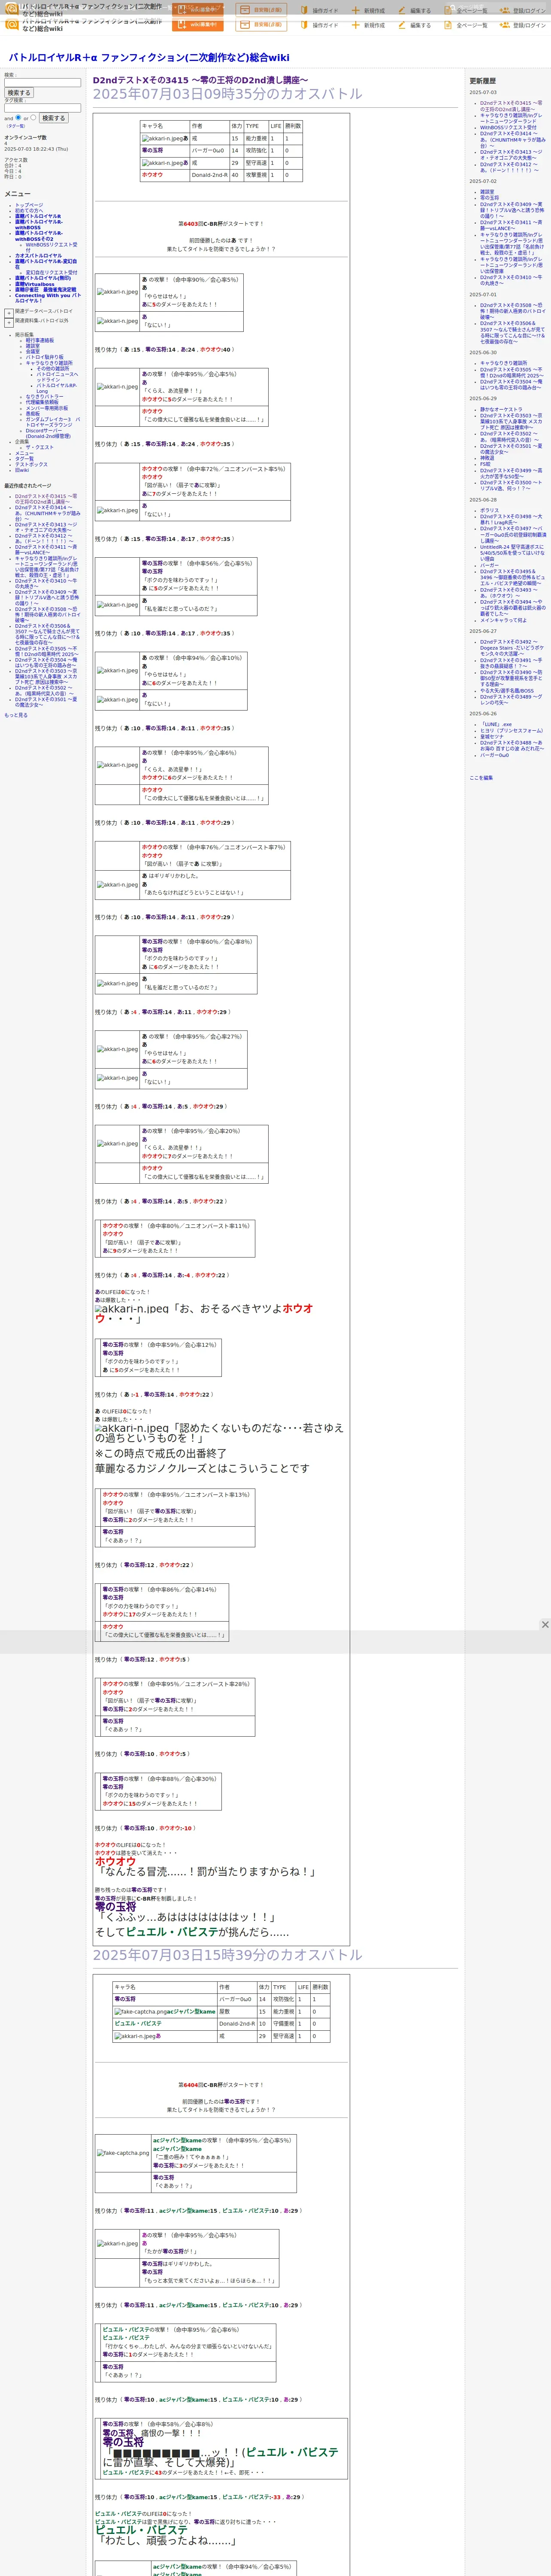Open バトロイニュースヘッドライン link

(x=57, y=377)
